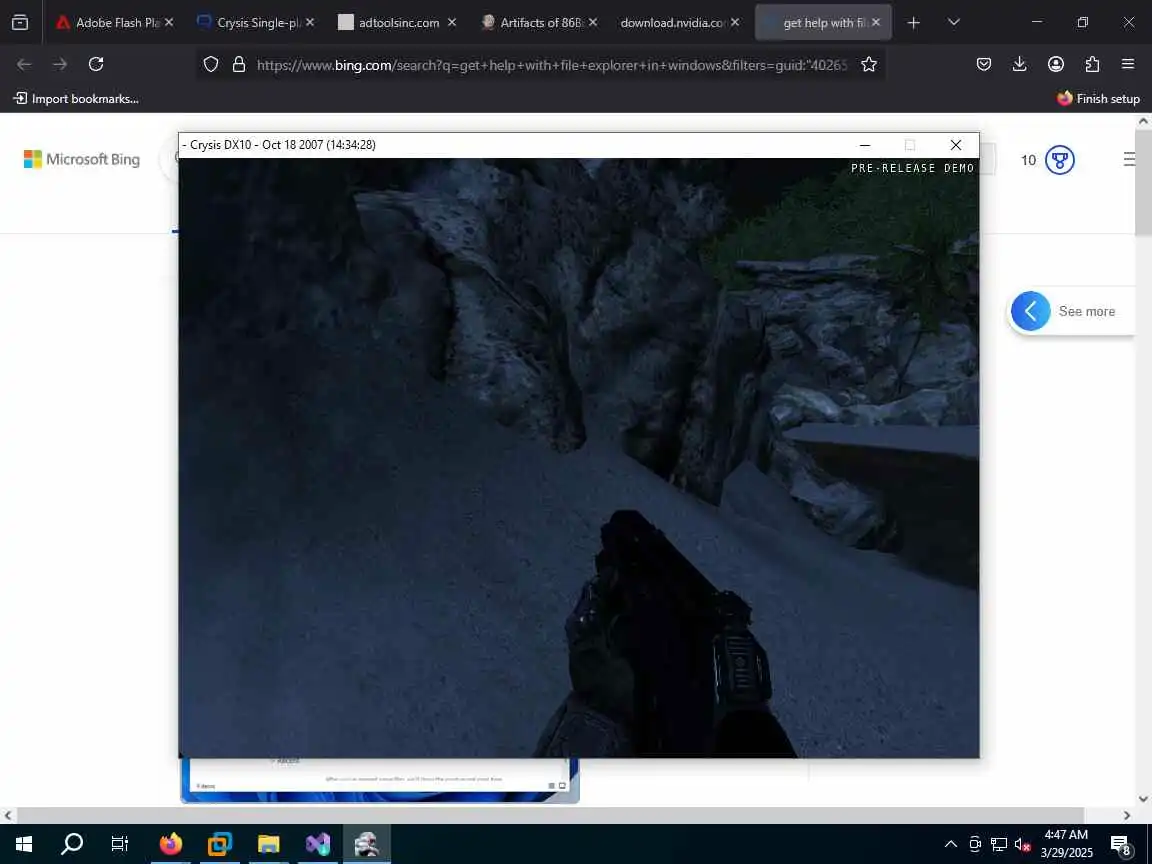Open Task View on the taskbar
Screen dimensions: 1152x864
pos(119,844)
